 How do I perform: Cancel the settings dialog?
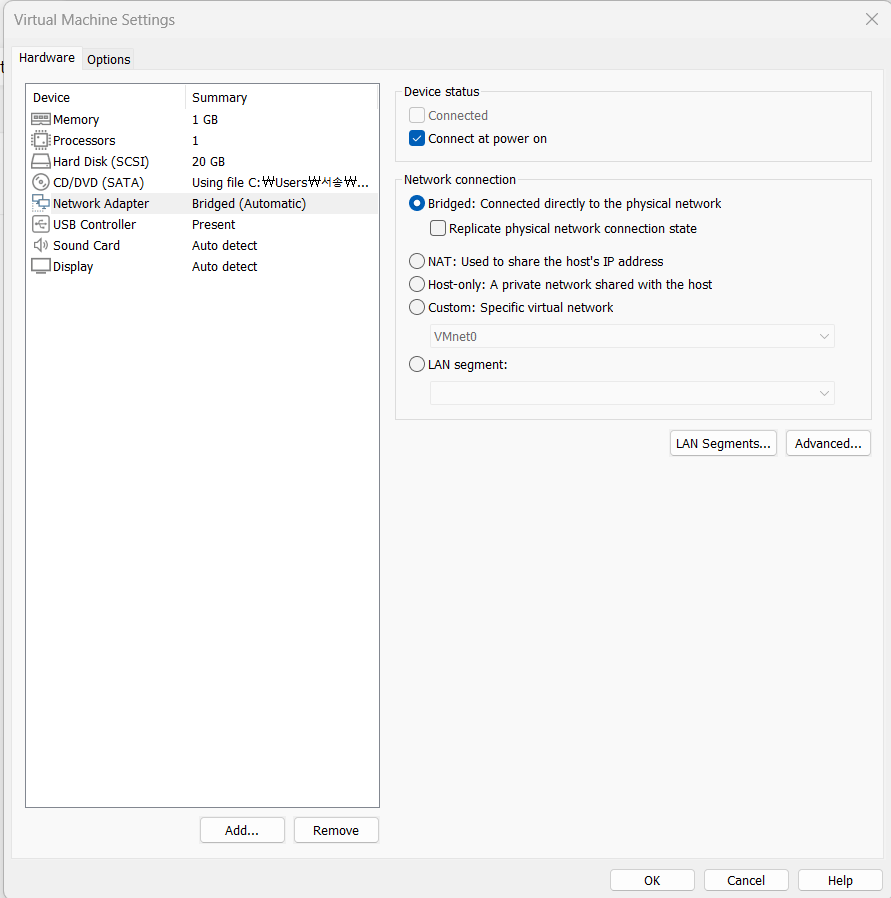746,880
